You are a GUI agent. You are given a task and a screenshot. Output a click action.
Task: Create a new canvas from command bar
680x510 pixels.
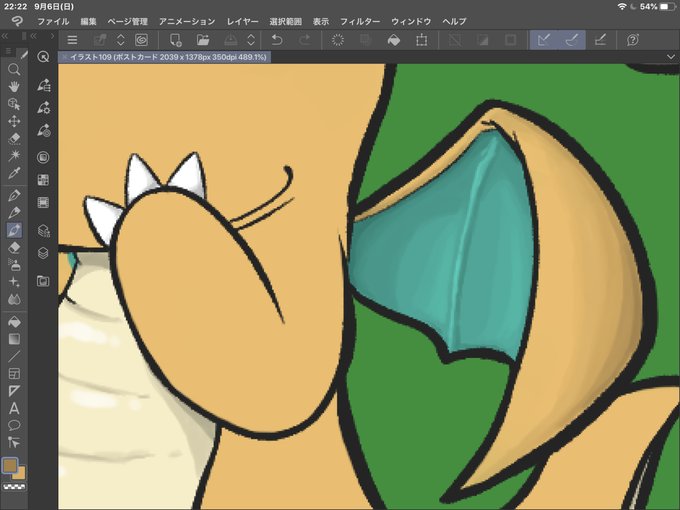click(x=175, y=40)
